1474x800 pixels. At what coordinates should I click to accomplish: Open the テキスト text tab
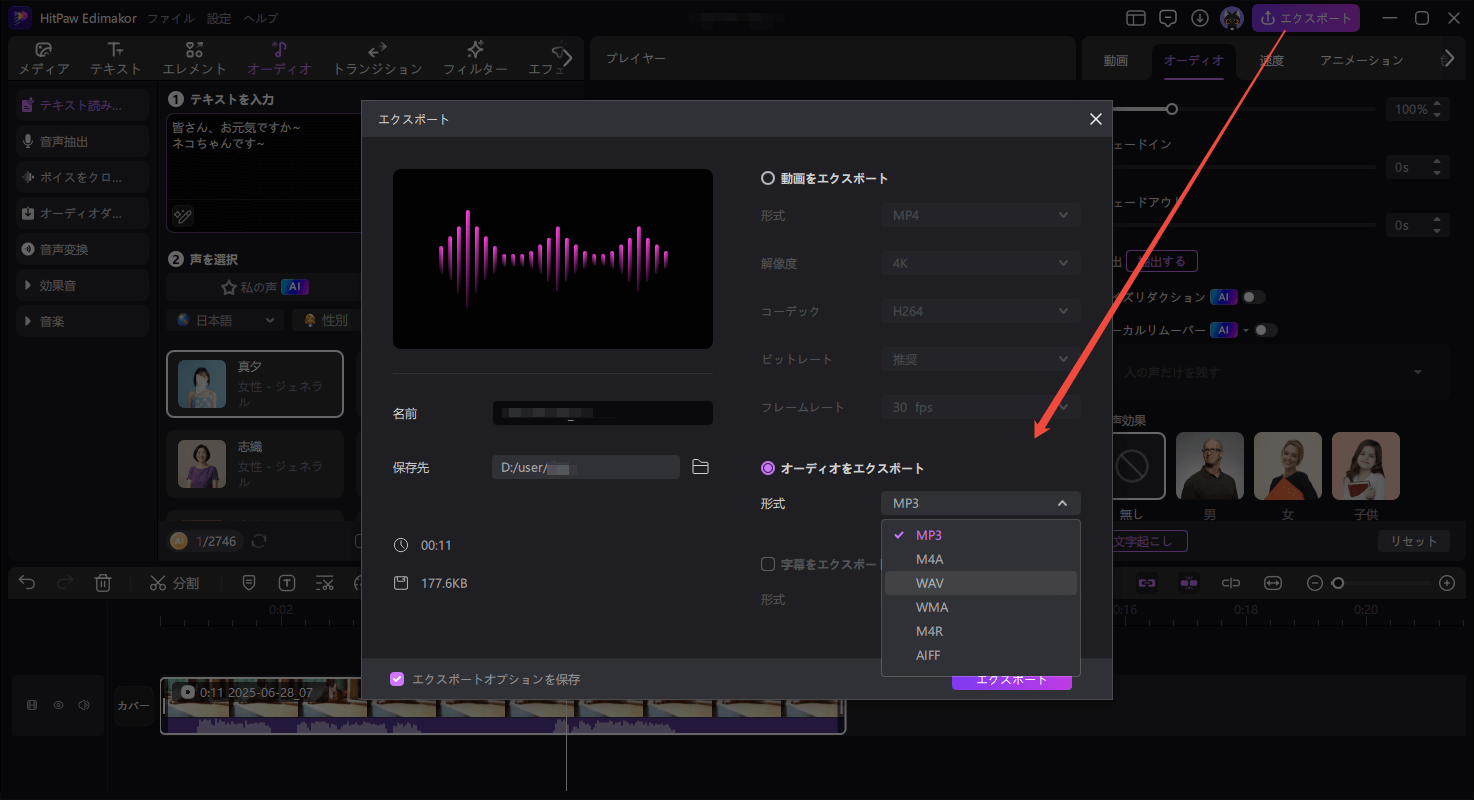[x=116, y=59]
